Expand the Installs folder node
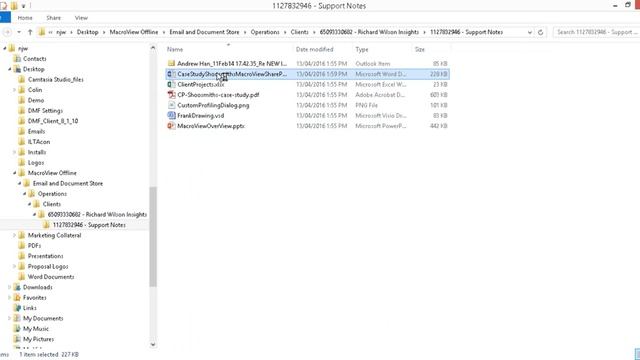 coord(14,152)
